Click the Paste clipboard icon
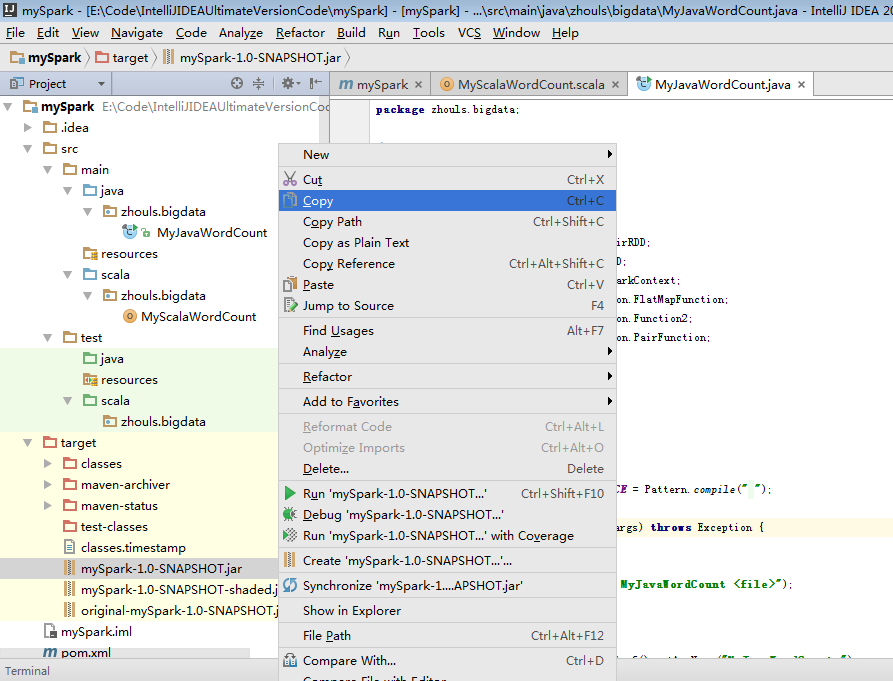 click(290, 284)
